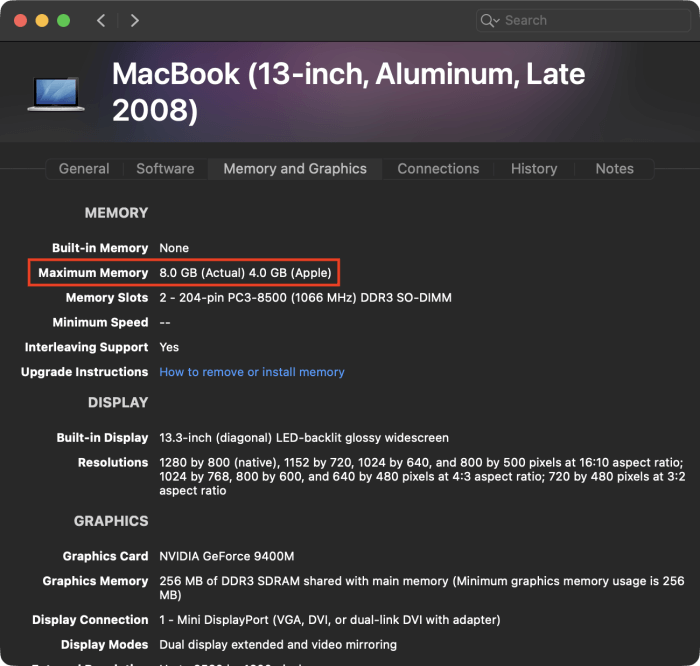Select the Built-in Memory label
This screenshot has width=700, height=666.
[x=100, y=248]
